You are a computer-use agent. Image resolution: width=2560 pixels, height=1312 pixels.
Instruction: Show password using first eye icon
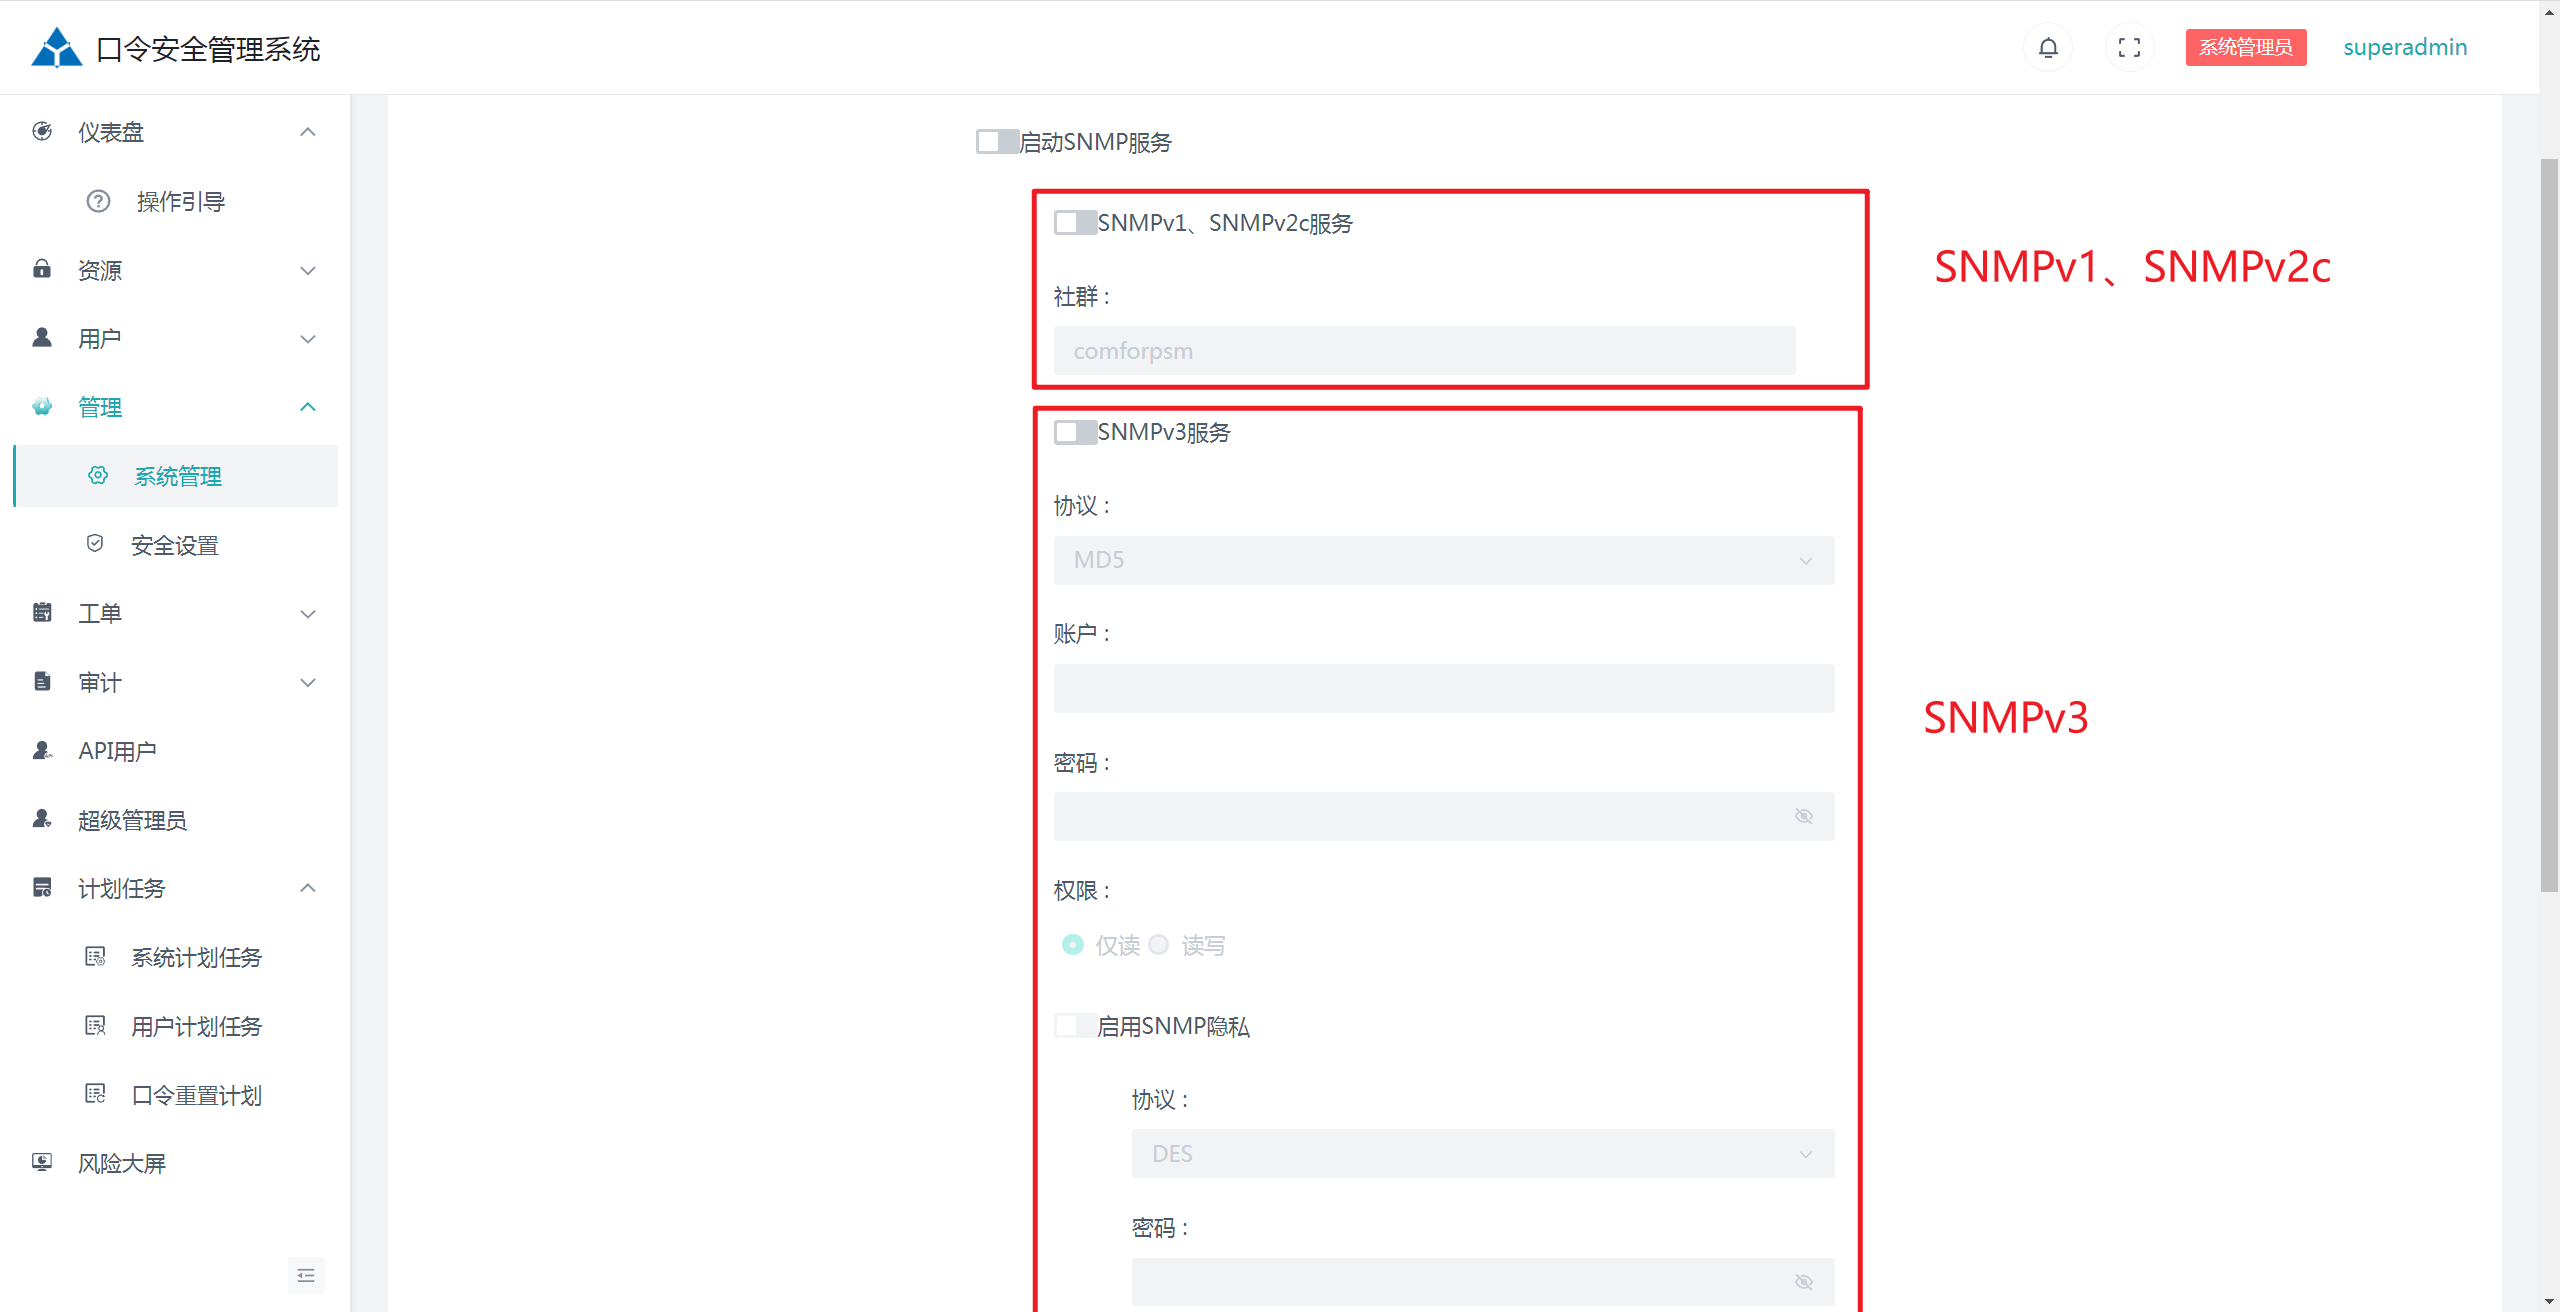coord(1803,816)
